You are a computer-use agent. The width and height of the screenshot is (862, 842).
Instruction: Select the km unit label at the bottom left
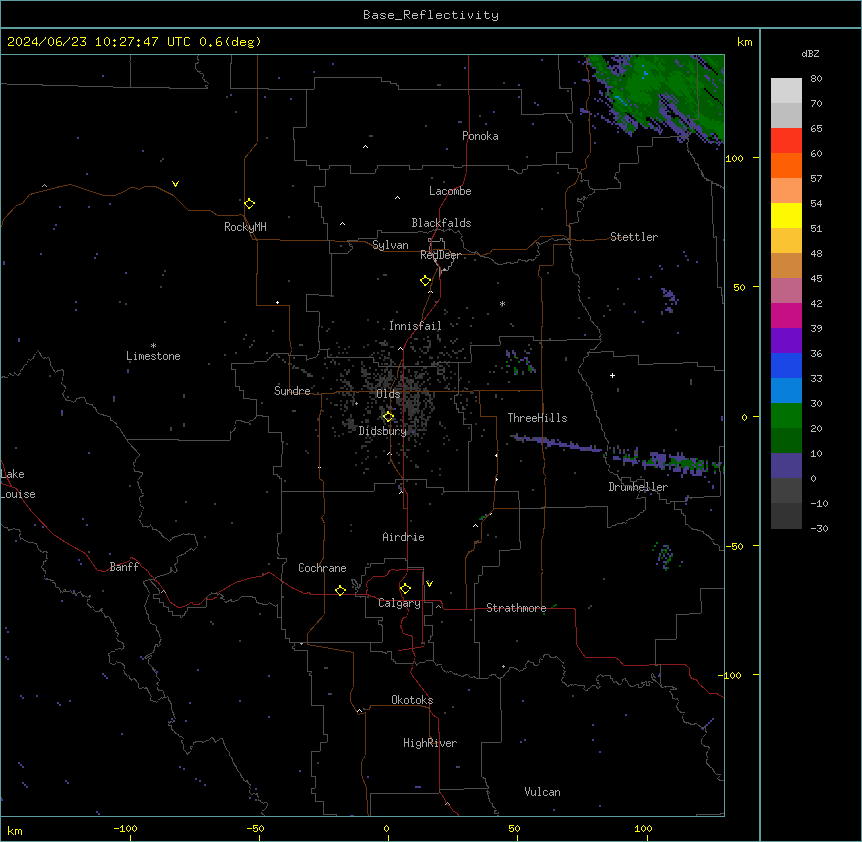[x=14, y=830]
